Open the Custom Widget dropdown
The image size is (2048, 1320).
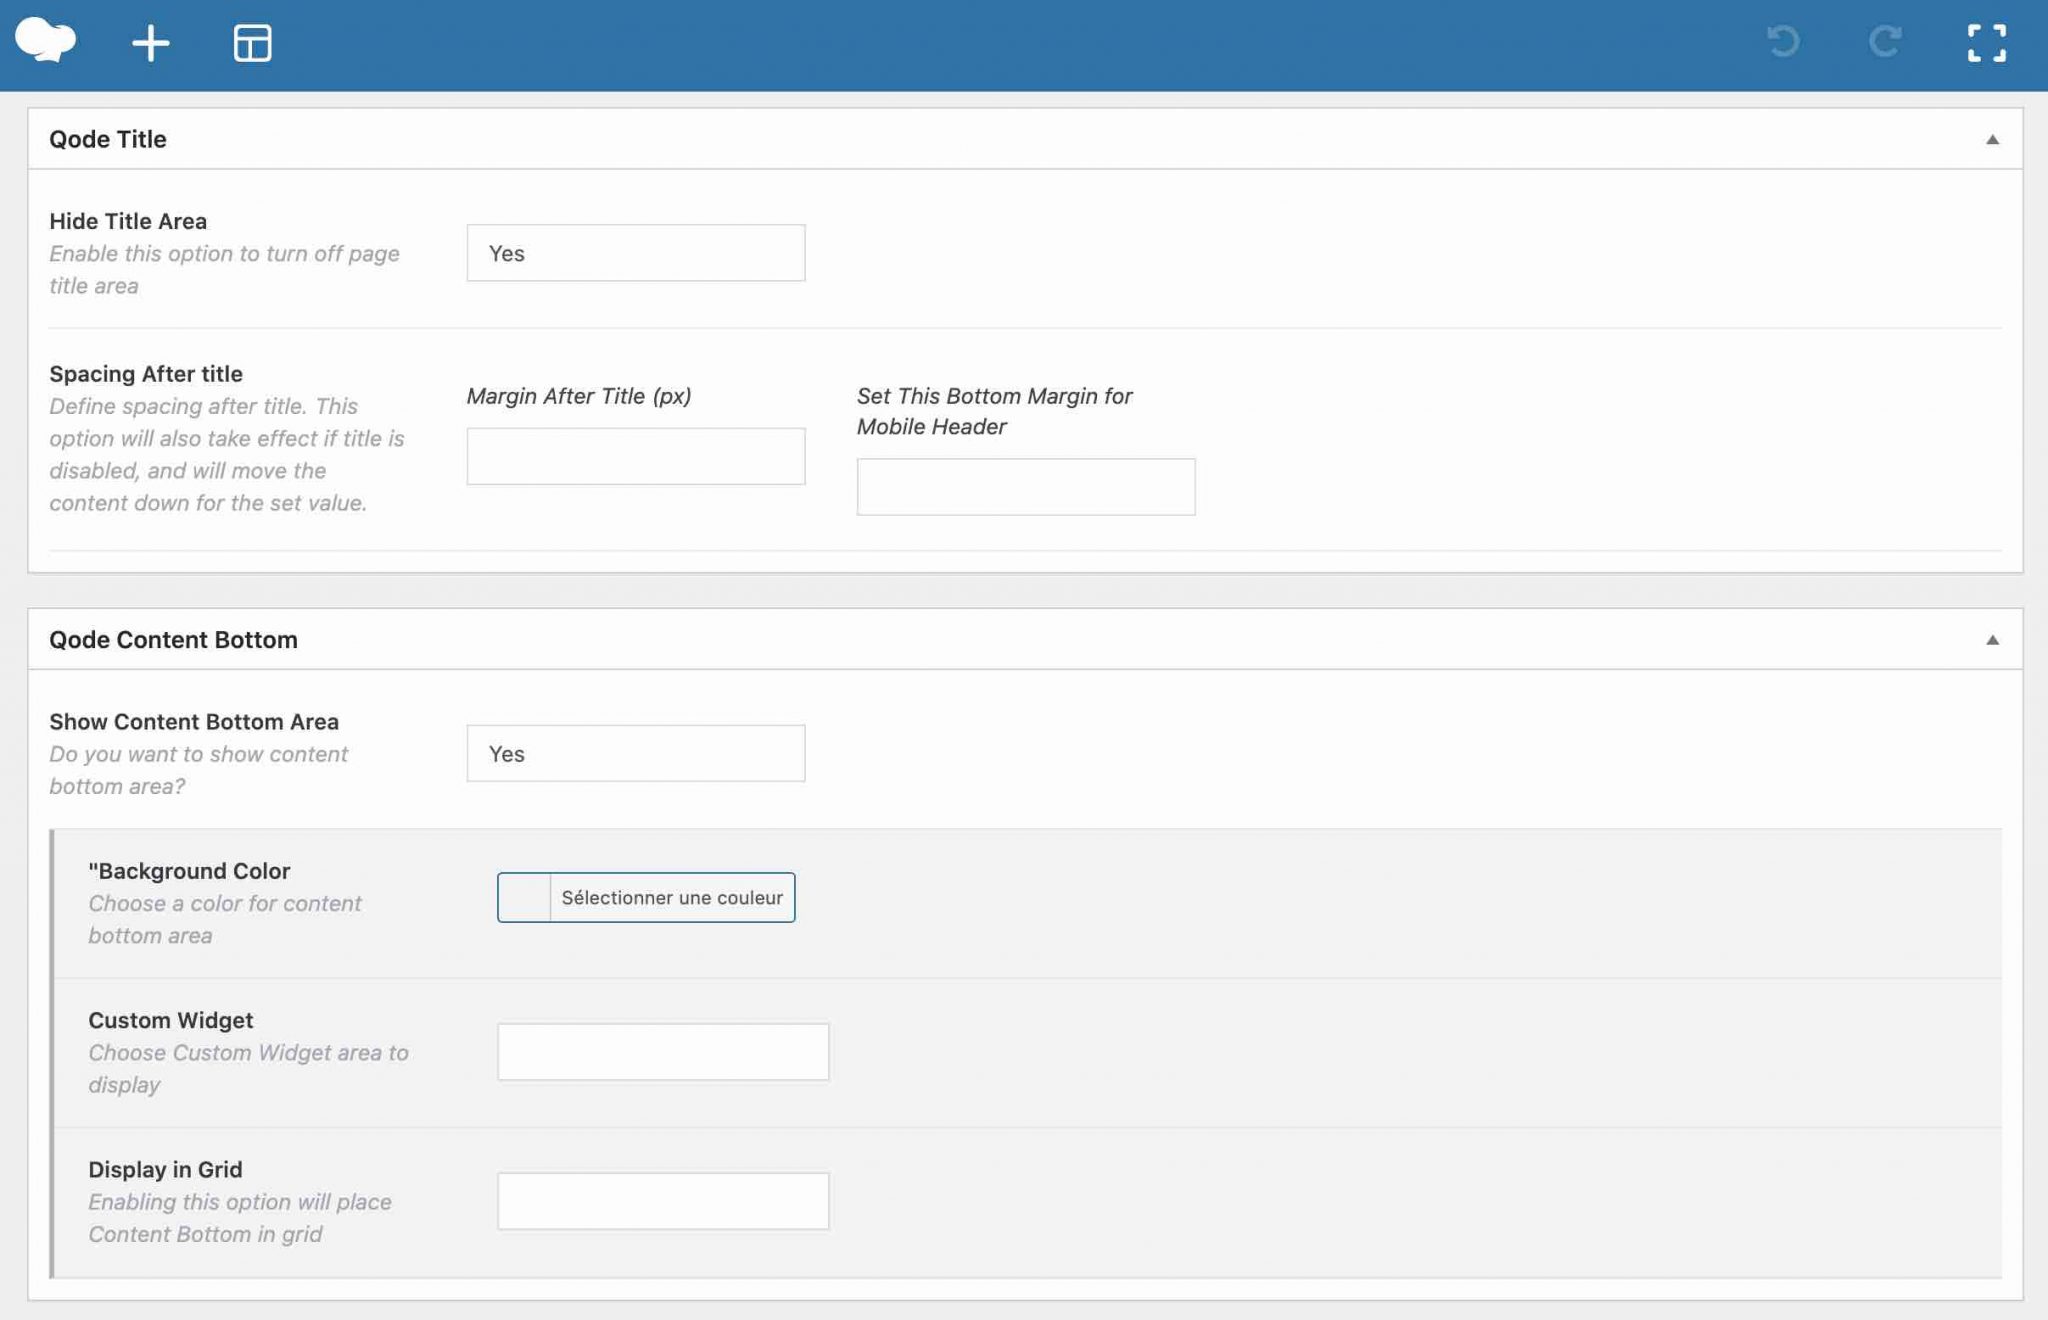(662, 1052)
